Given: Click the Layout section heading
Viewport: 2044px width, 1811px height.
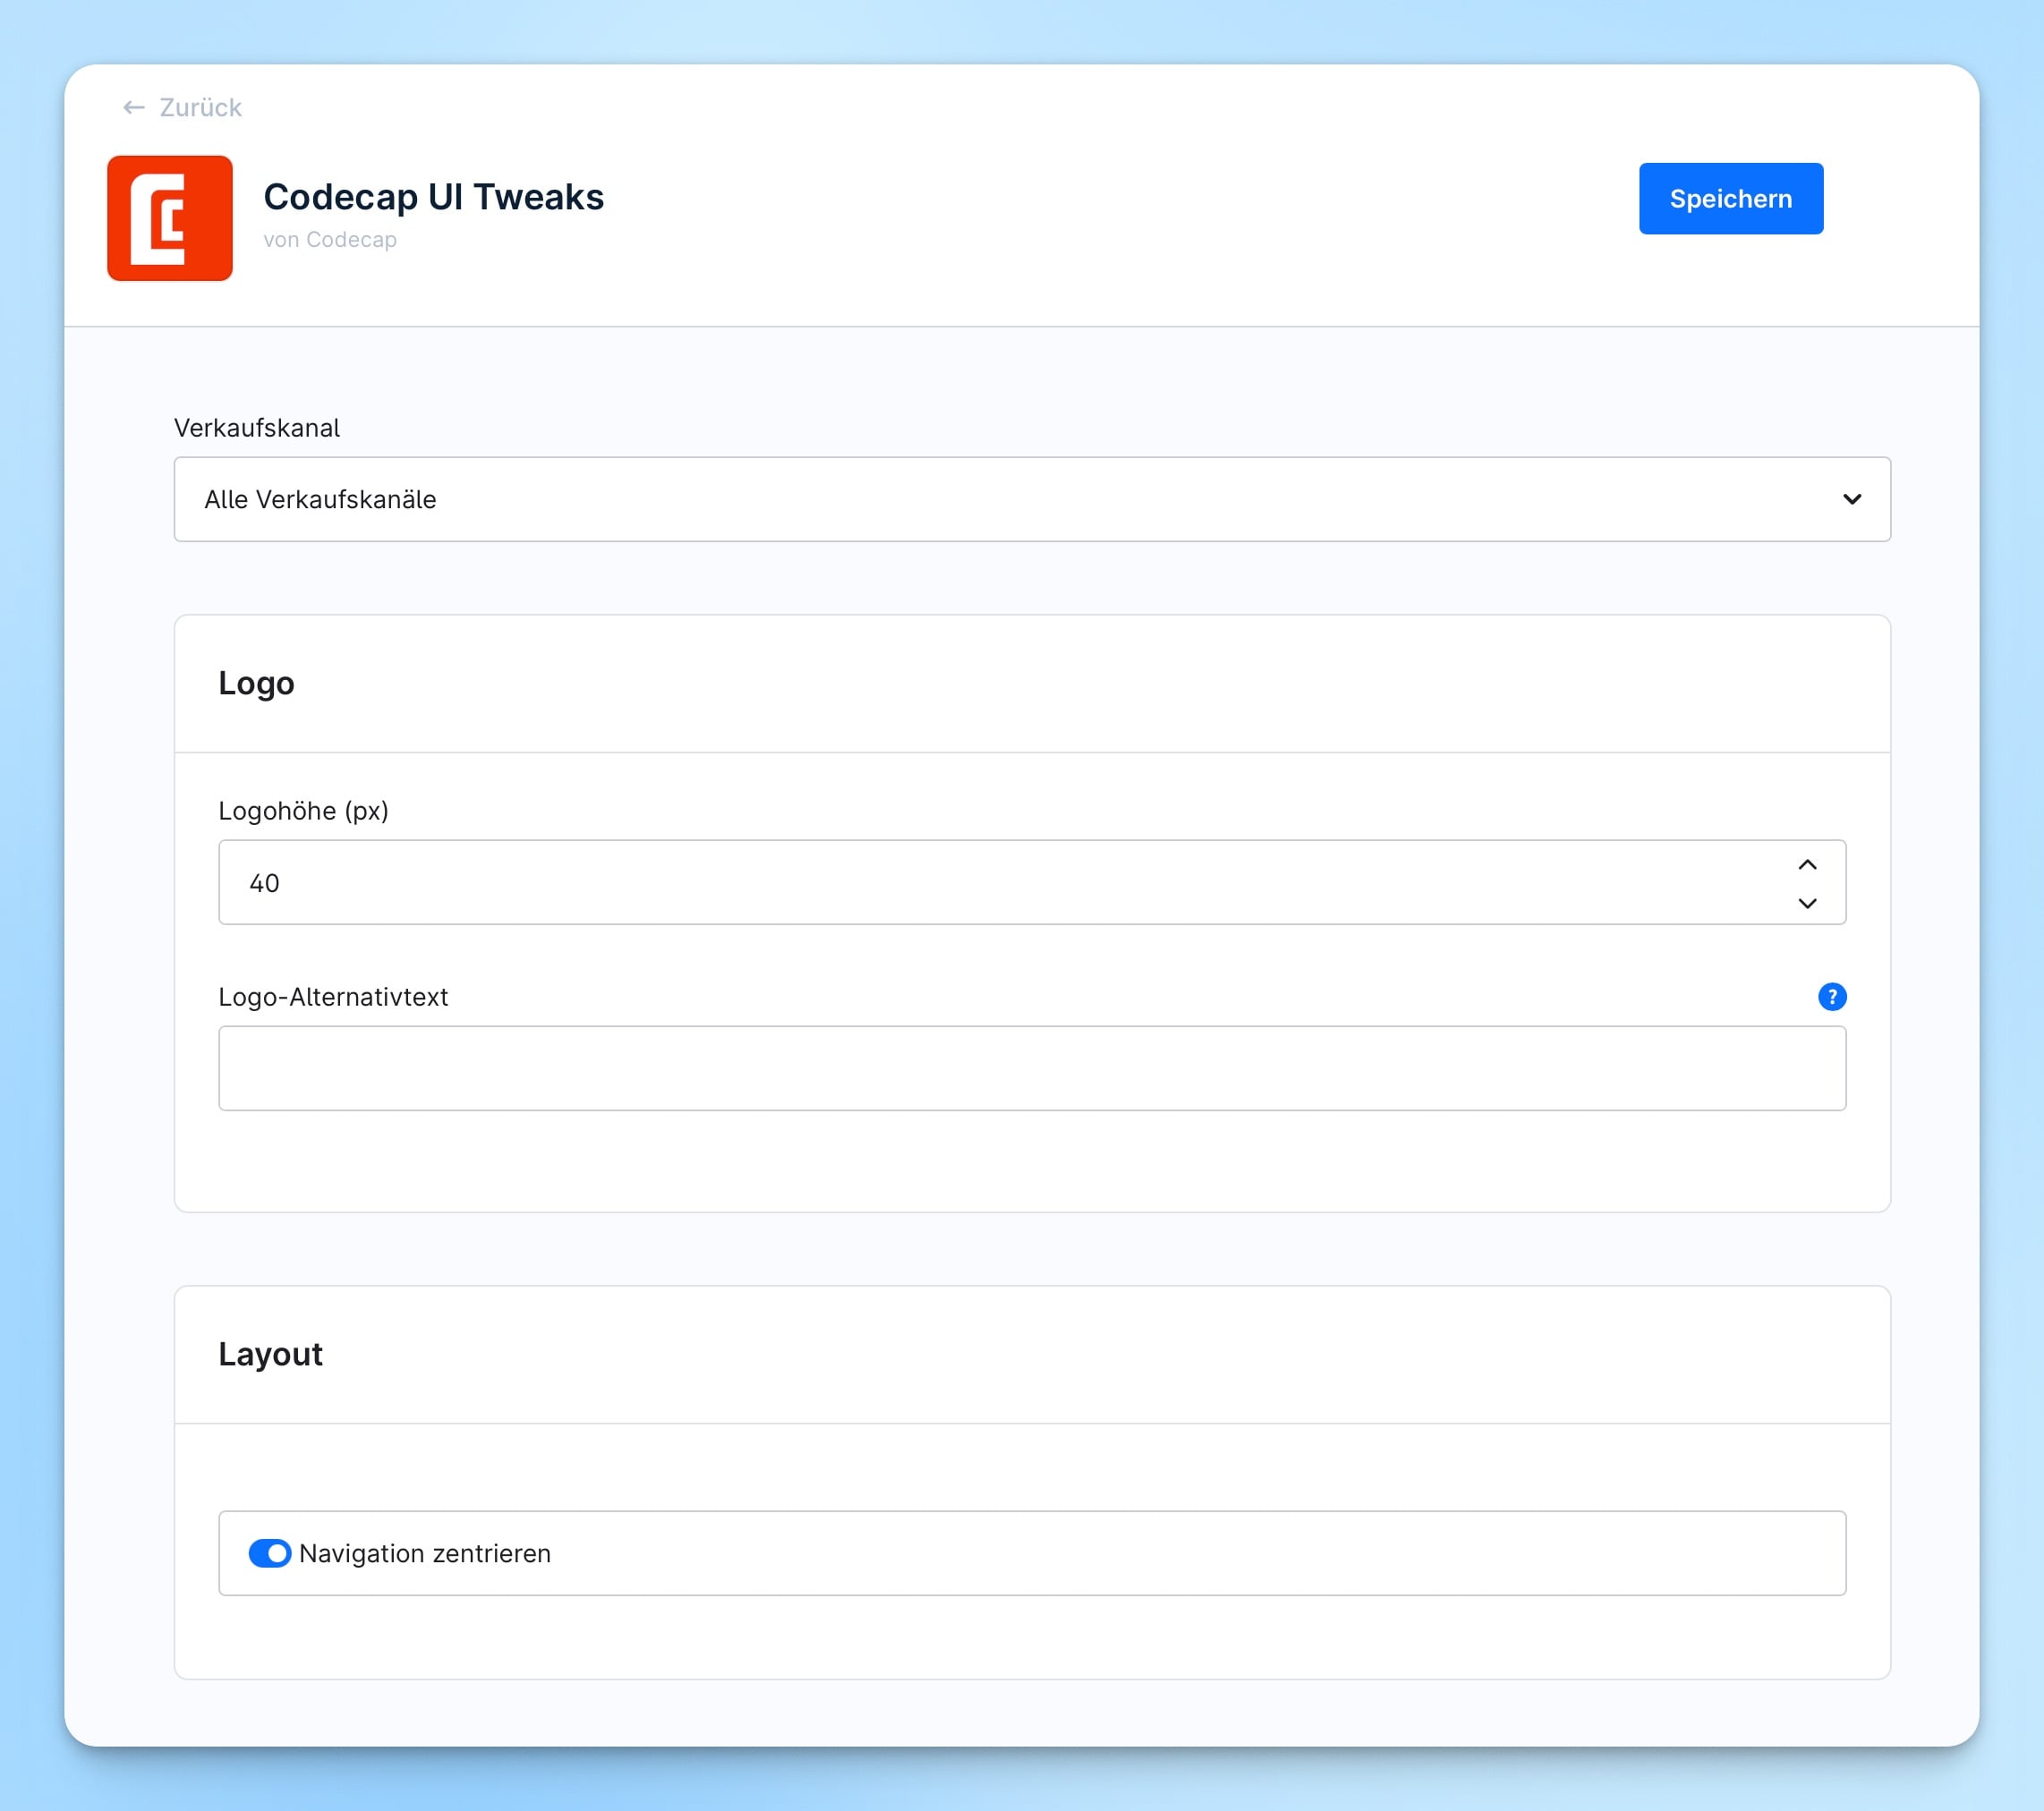Looking at the screenshot, I should (270, 1354).
